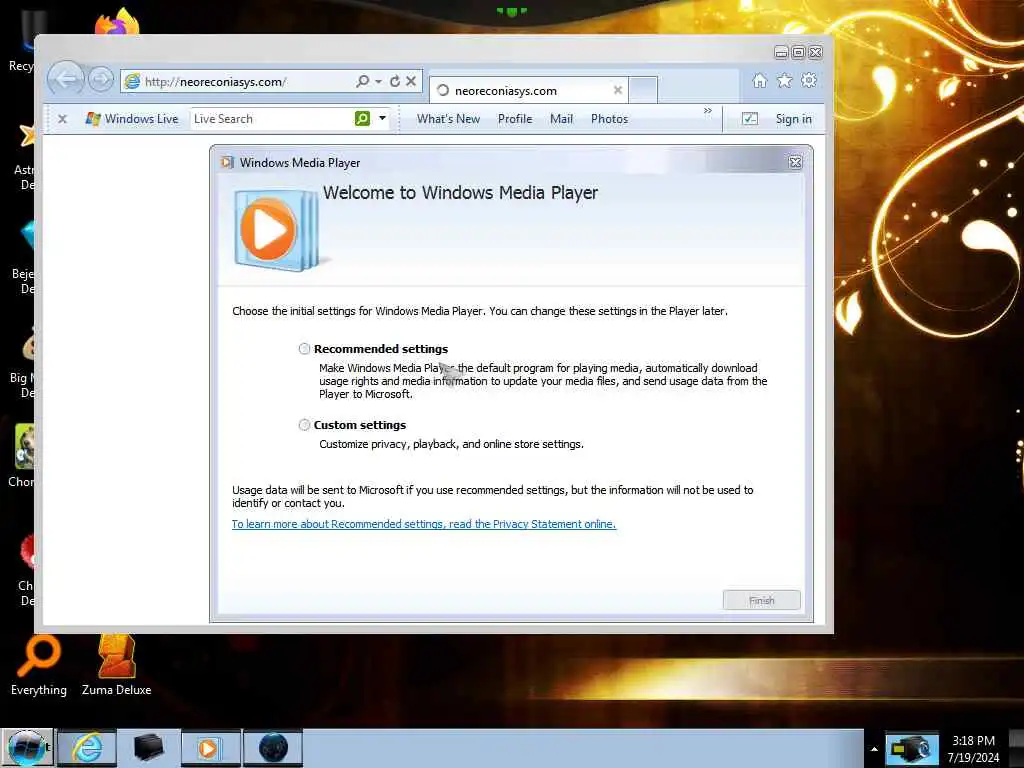
Task: Open What's New in toolbar
Action: (448, 119)
